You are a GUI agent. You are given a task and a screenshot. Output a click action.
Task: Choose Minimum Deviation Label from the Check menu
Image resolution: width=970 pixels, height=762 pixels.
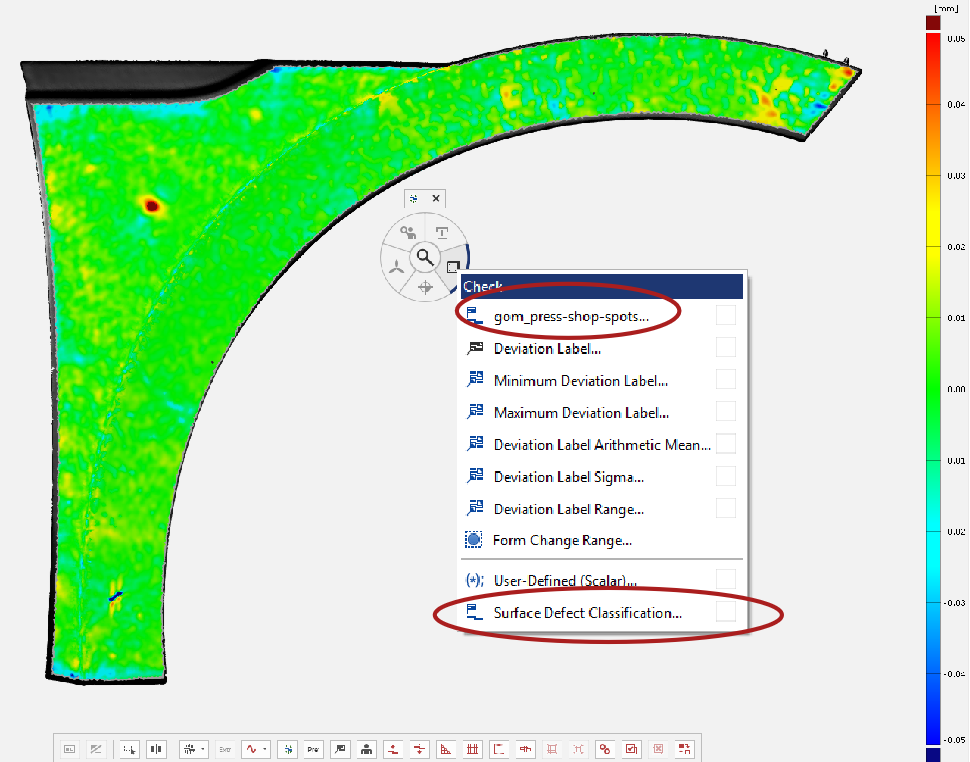580,380
